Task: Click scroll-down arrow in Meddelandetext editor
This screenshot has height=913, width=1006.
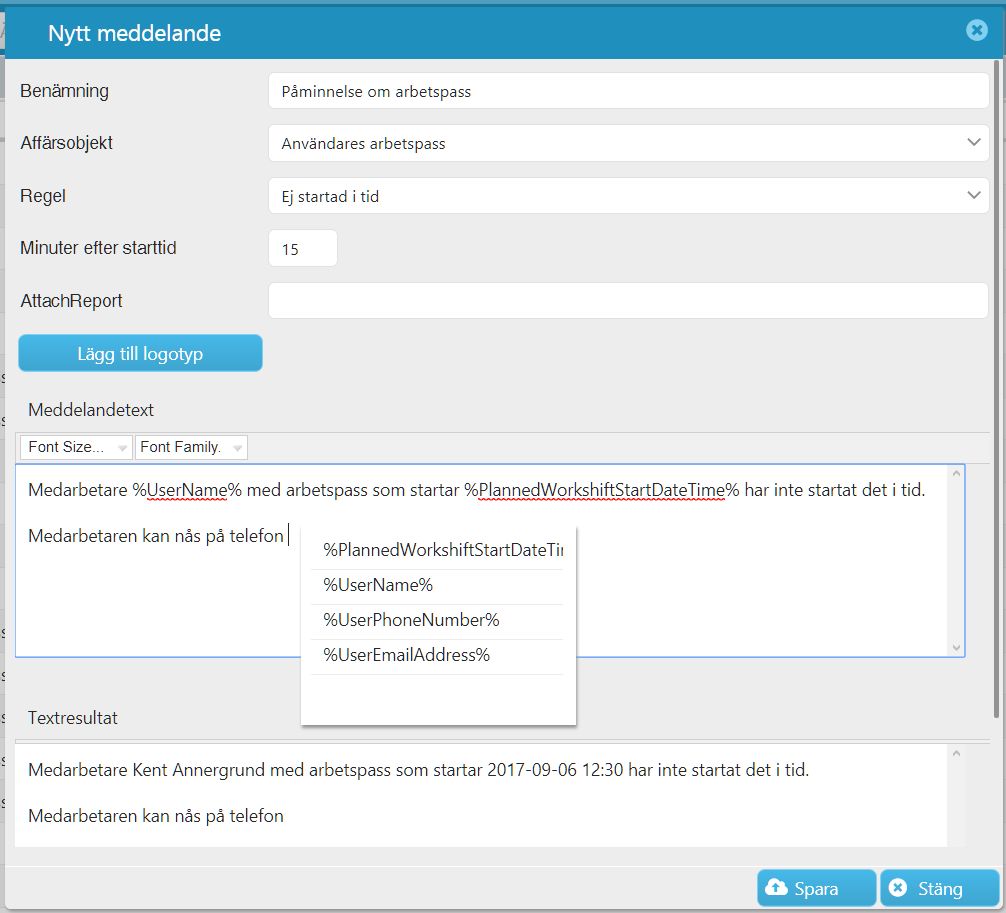Action: tap(956, 647)
